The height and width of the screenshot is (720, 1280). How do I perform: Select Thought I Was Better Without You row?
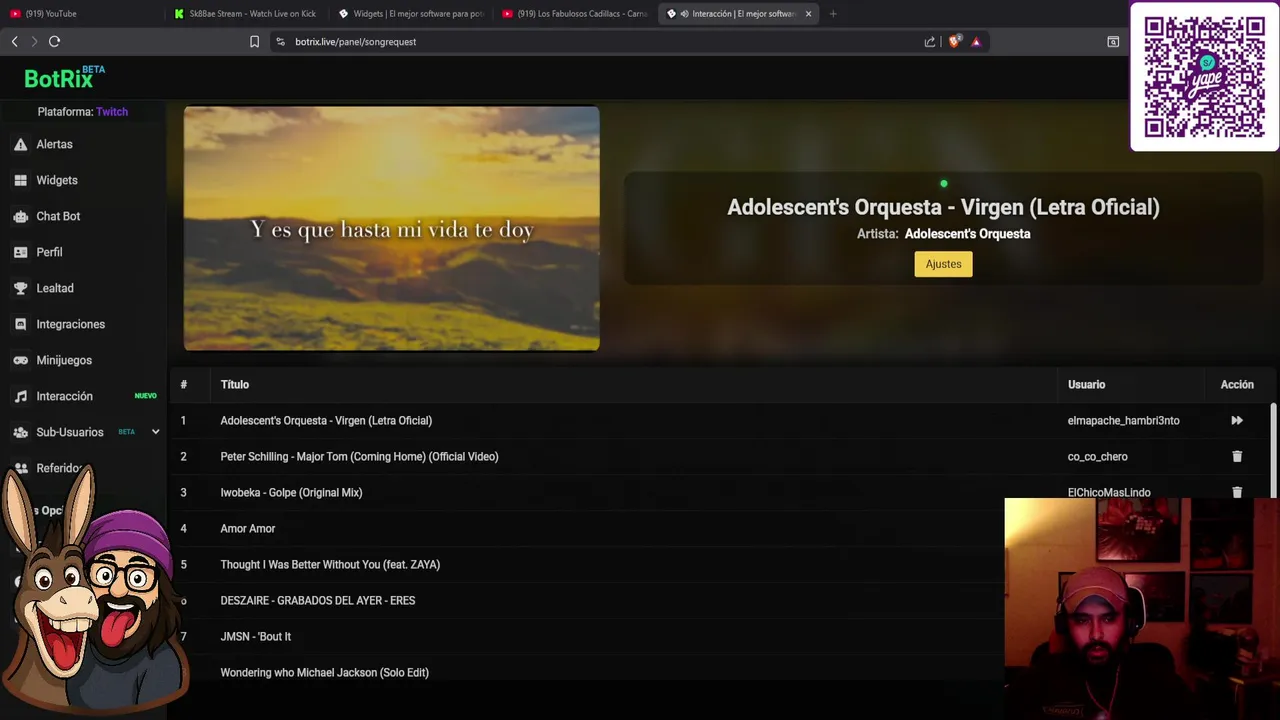tap(587, 565)
